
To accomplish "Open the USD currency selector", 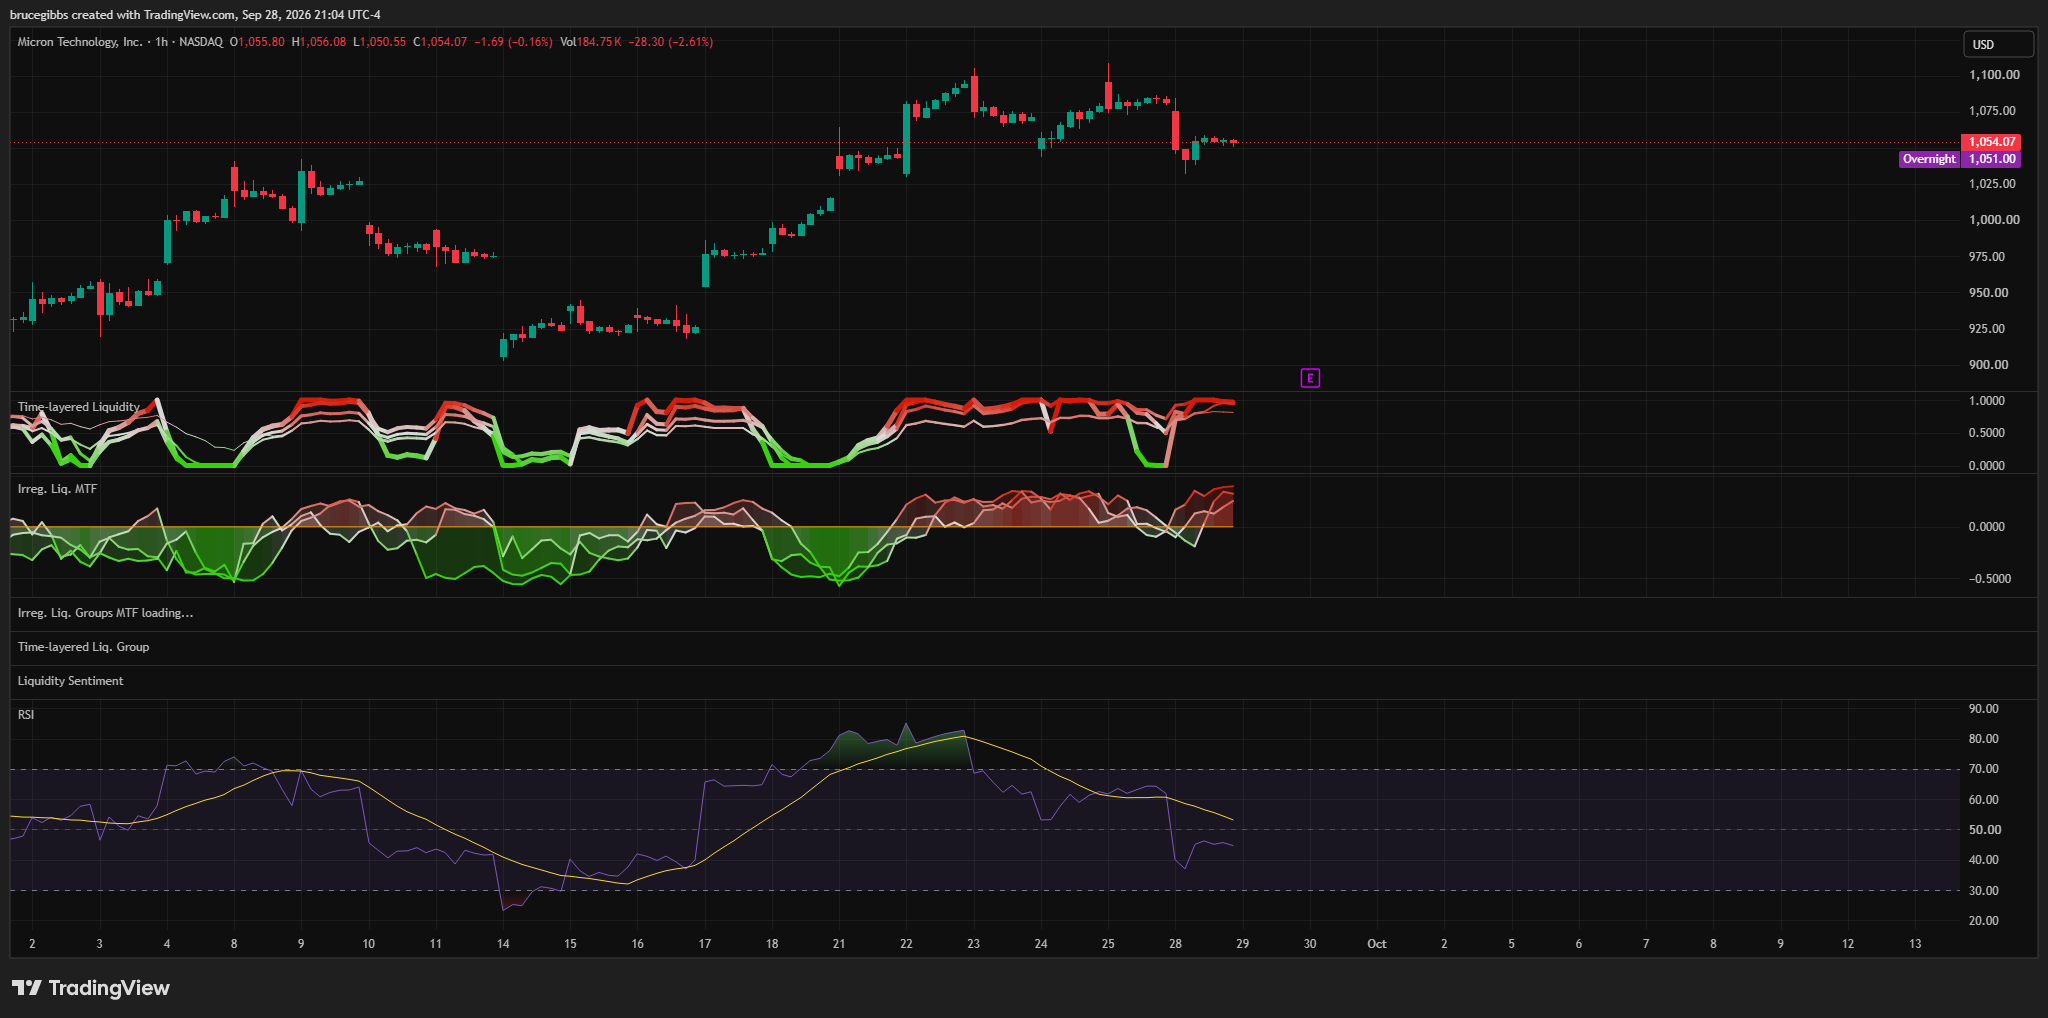I will [x=1998, y=44].
